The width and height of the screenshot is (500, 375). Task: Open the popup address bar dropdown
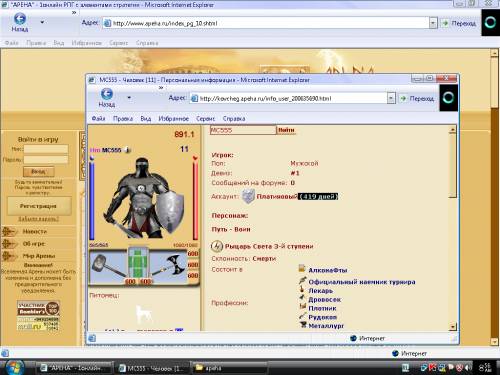tap(391, 98)
